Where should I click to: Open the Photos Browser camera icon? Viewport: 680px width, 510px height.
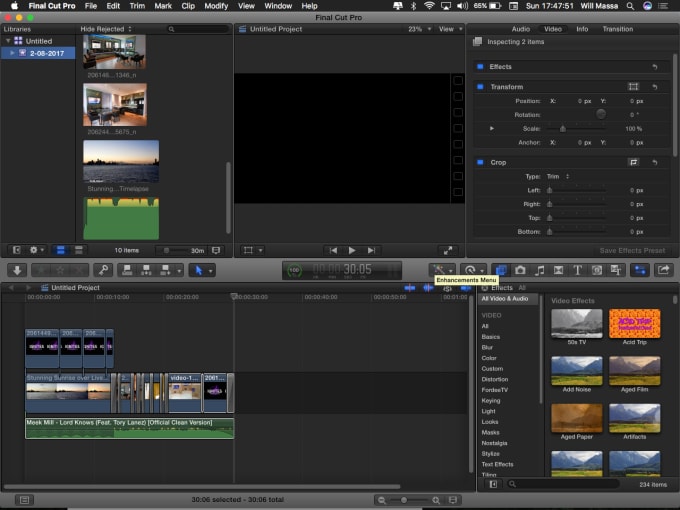click(520, 270)
